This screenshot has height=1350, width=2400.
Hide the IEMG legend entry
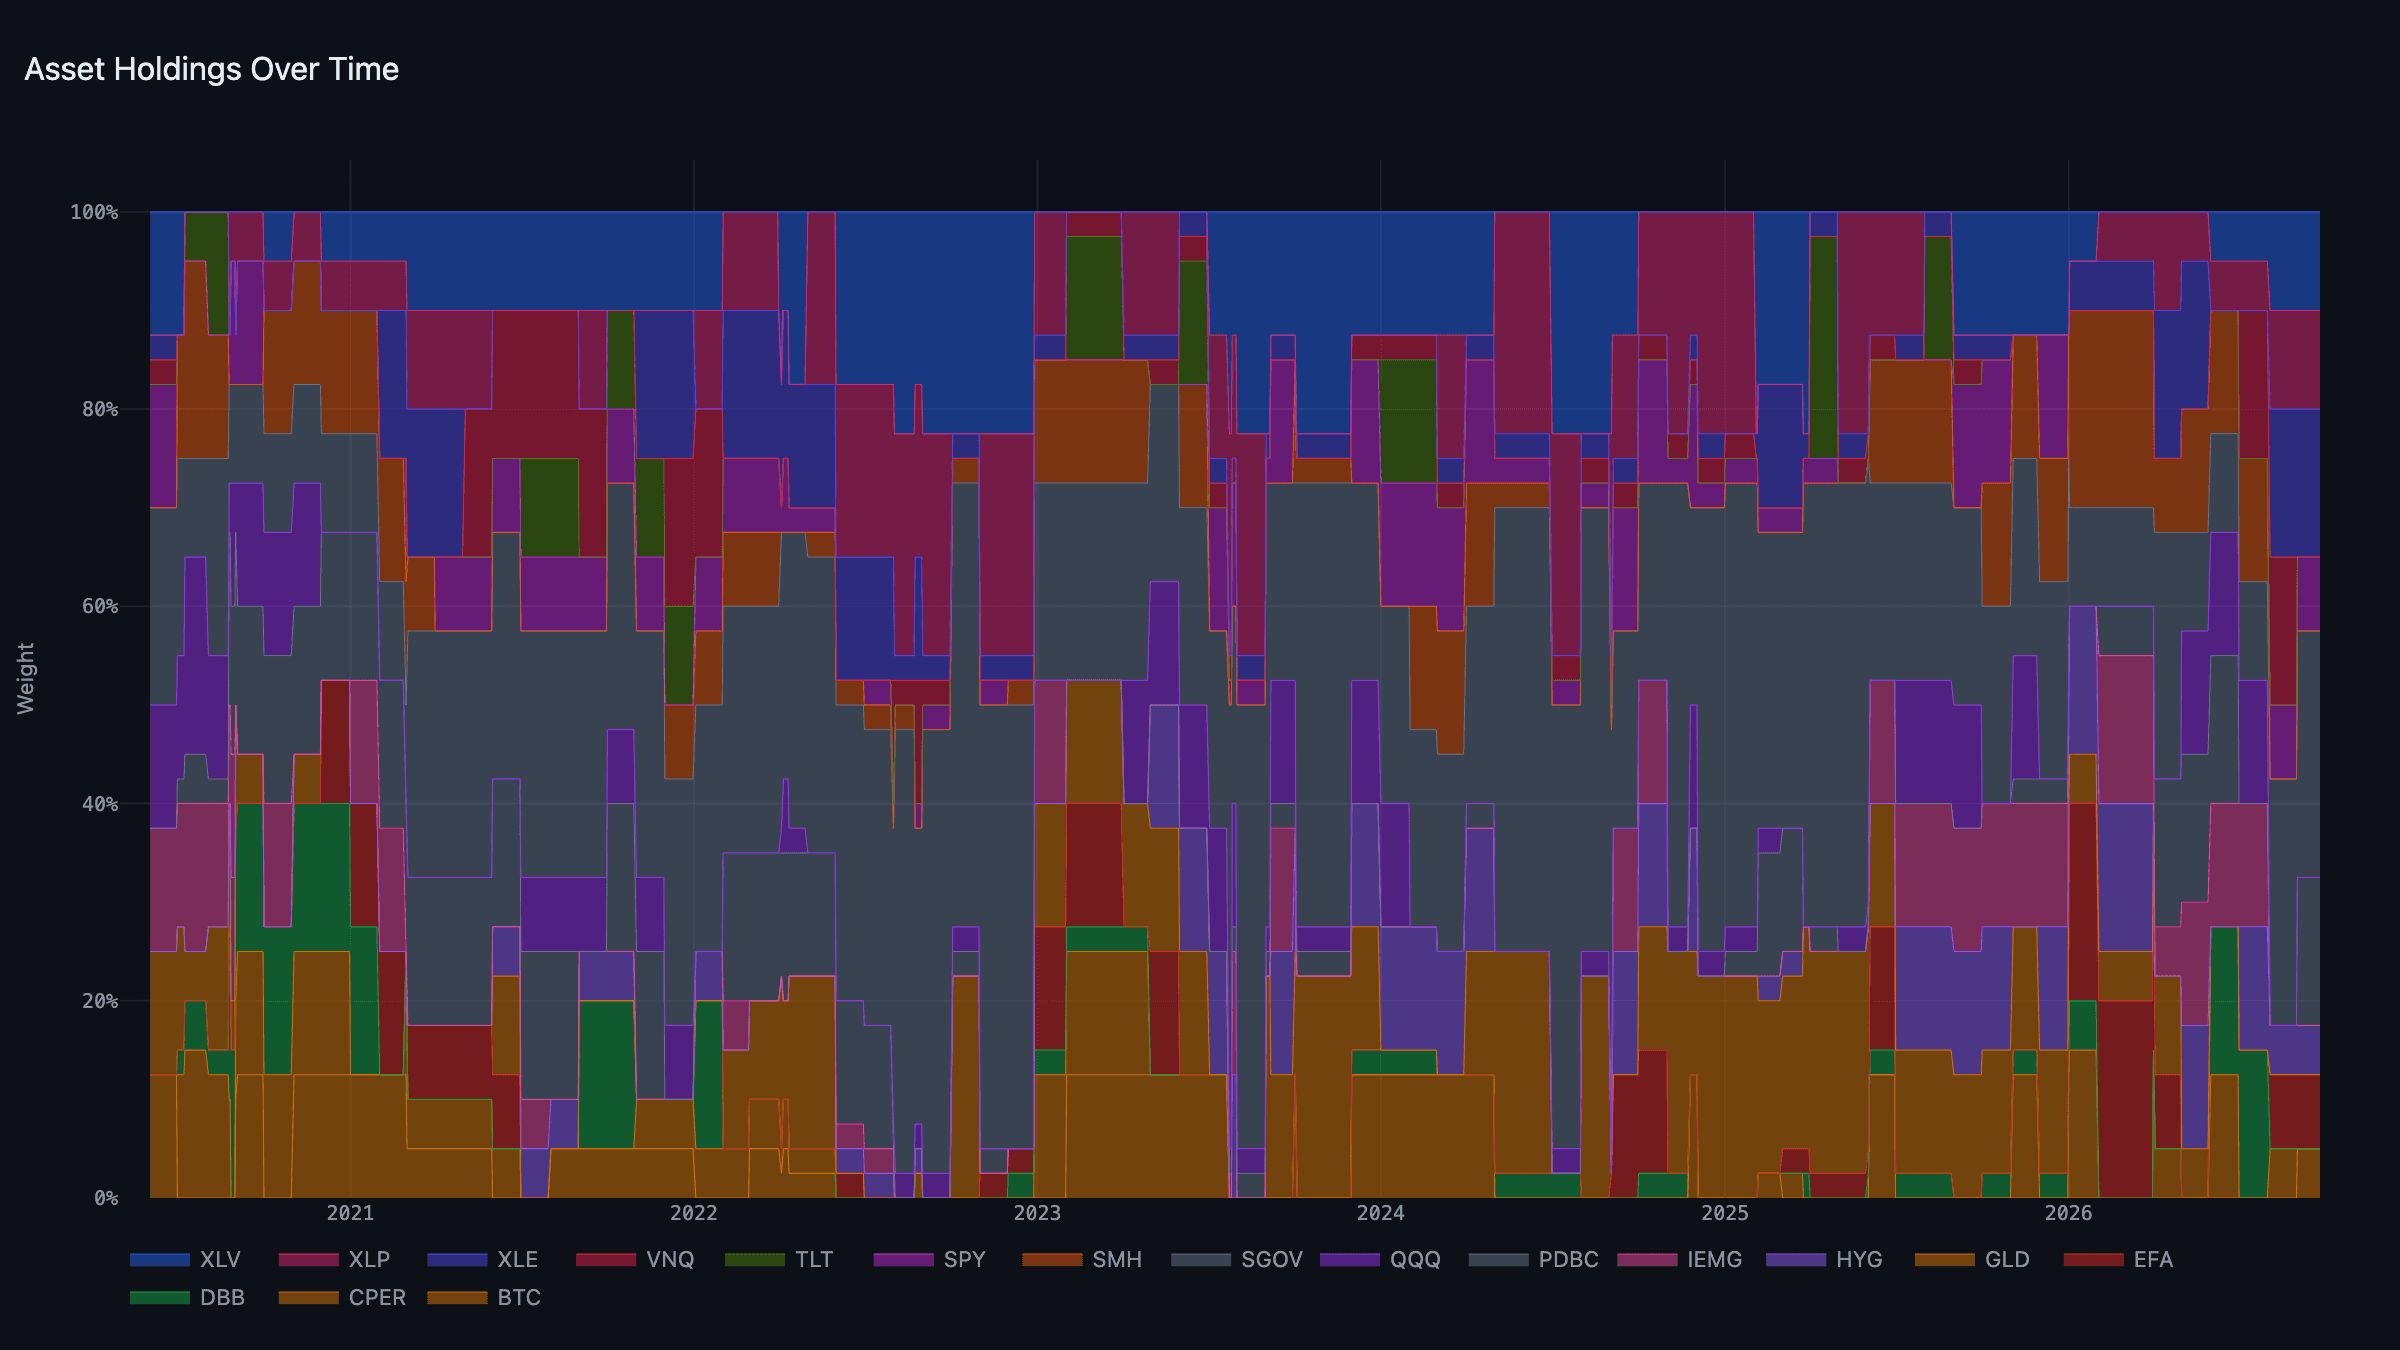(x=1680, y=1259)
